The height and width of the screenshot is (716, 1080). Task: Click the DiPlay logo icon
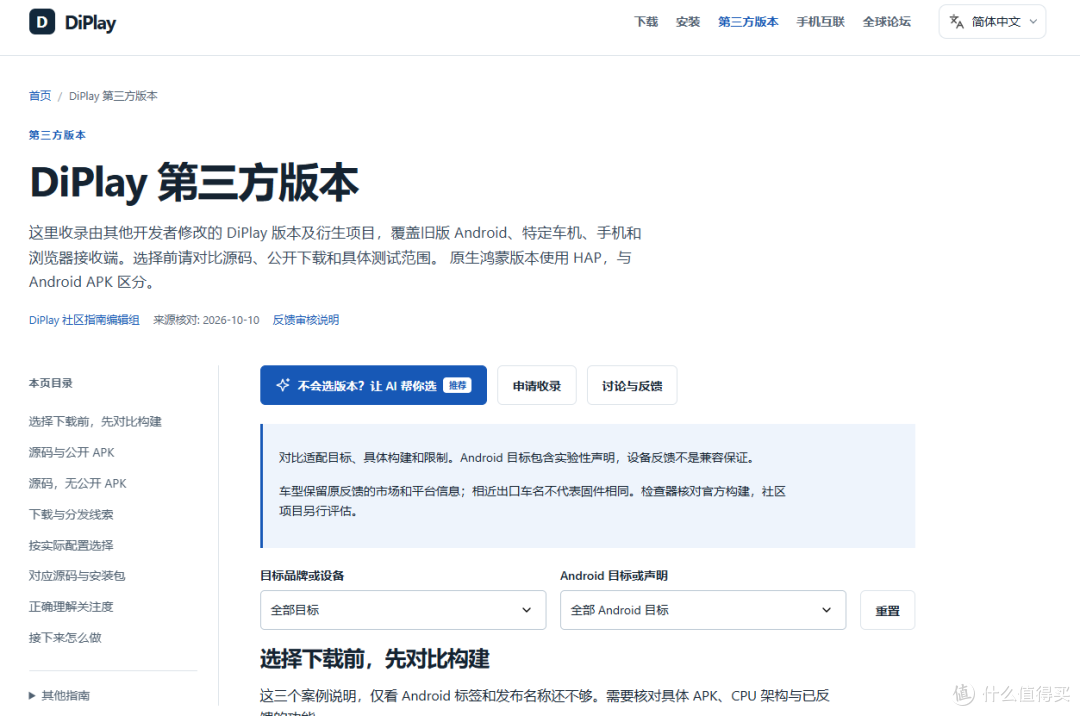pos(42,22)
